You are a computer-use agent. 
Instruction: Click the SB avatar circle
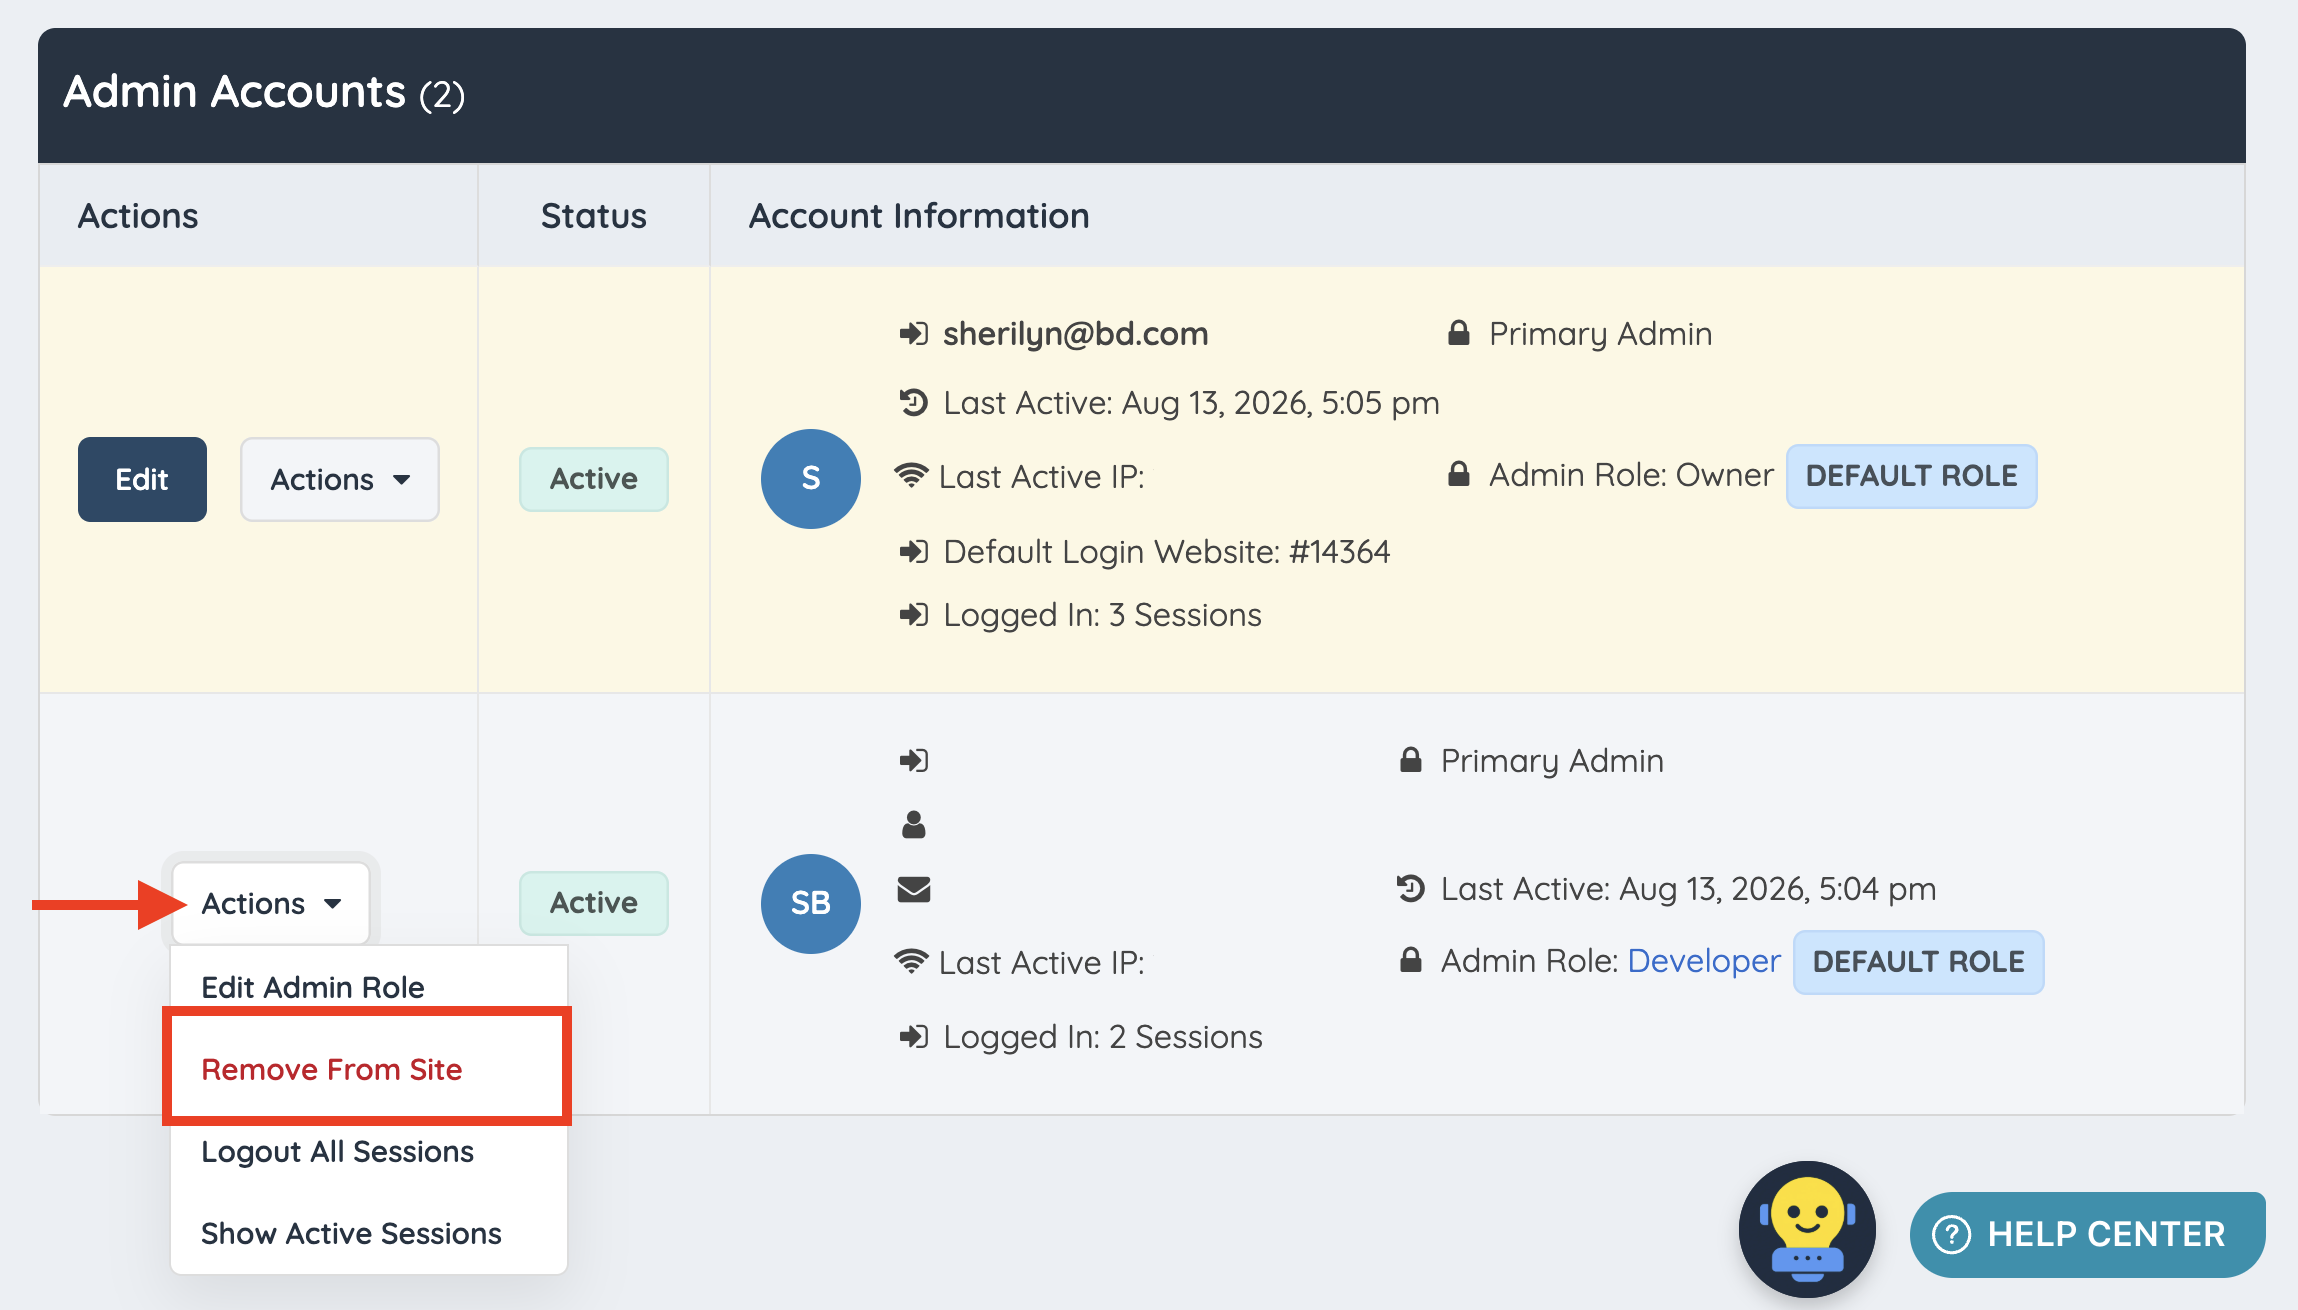pos(811,903)
